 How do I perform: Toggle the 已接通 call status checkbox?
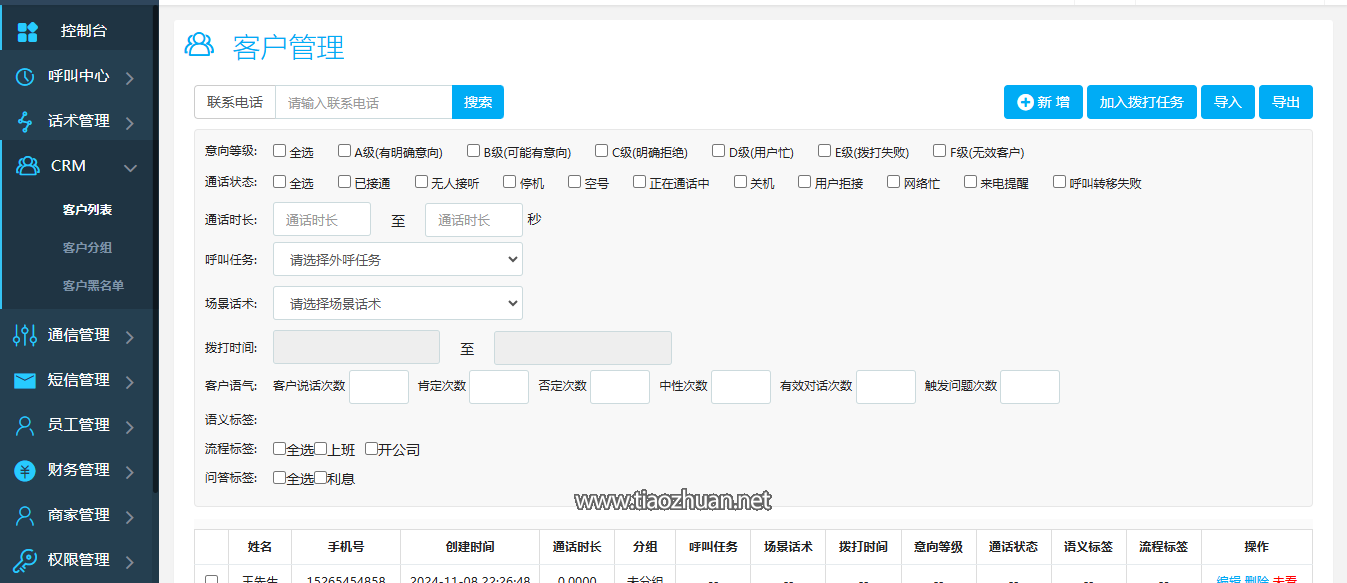pyautogui.click(x=344, y=182)
